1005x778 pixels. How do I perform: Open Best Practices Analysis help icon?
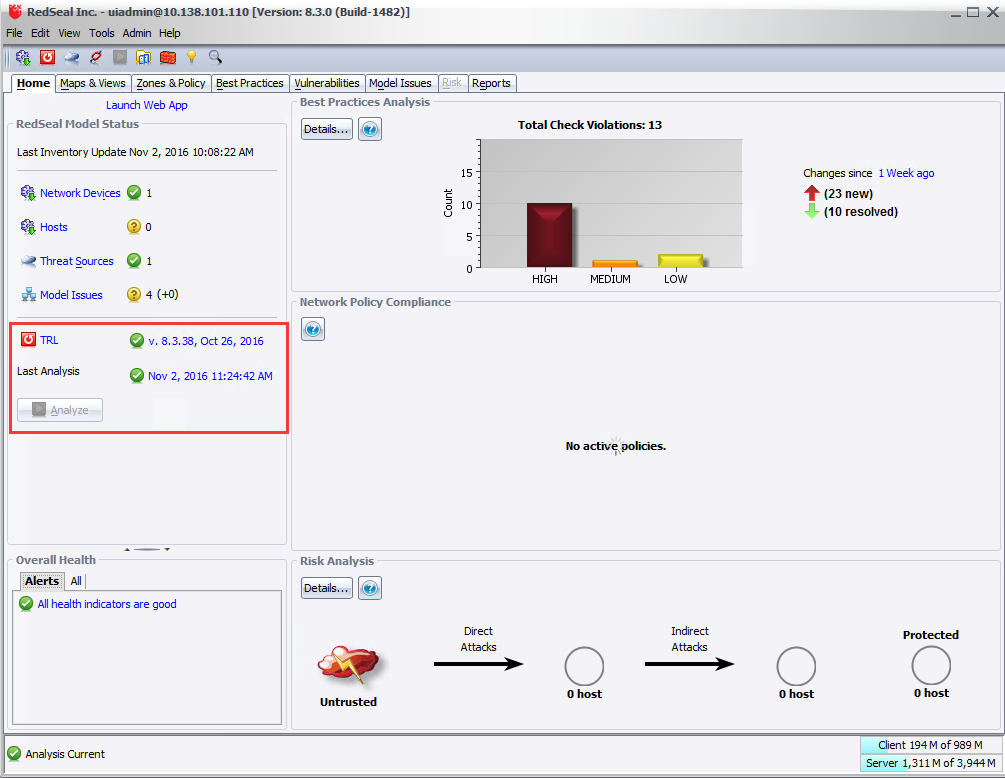coord(369,128)
